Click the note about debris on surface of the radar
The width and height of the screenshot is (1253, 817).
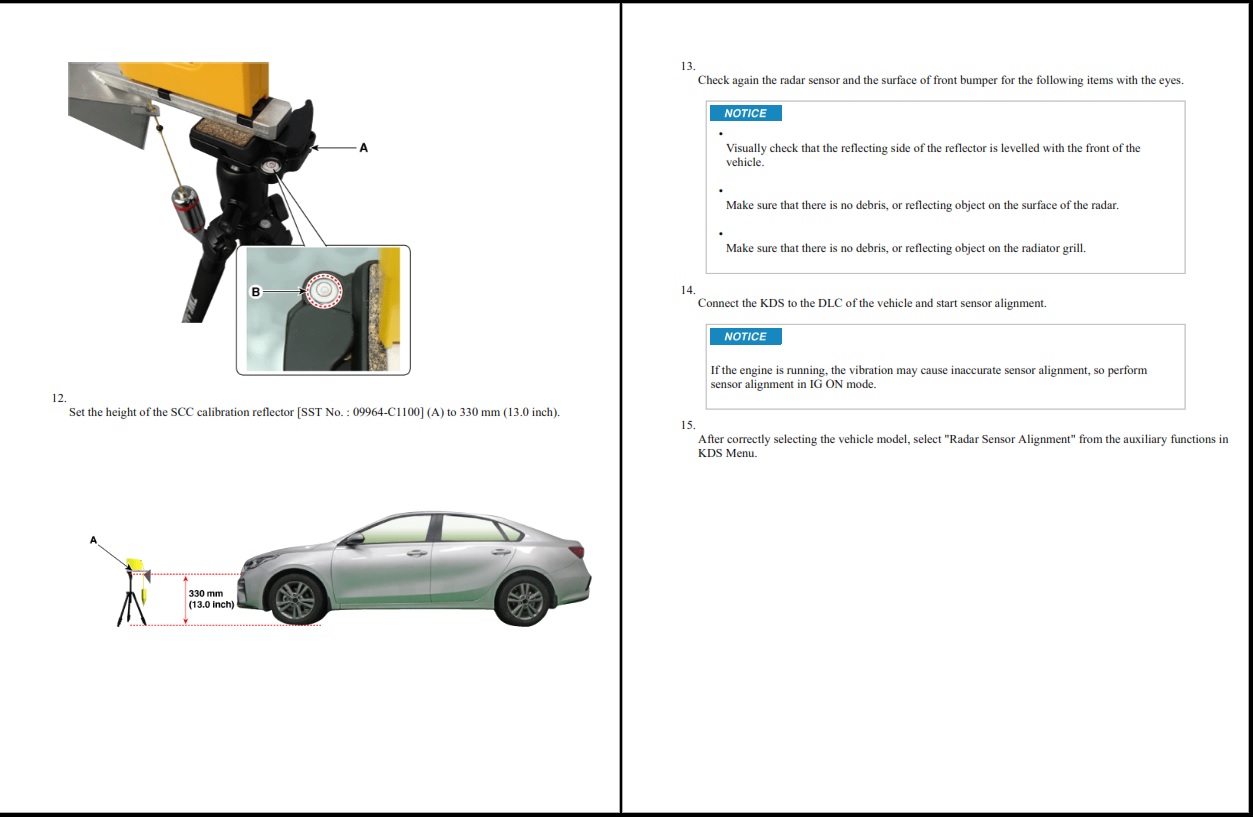(x=922, y=205)
